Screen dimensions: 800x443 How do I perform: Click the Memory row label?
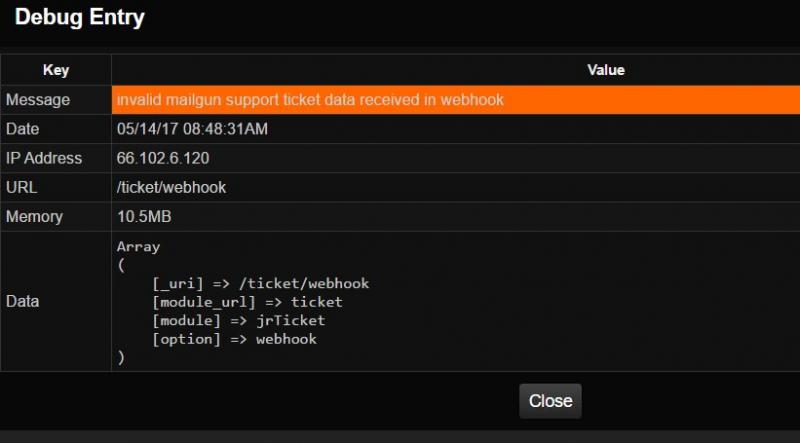(34, 216)
